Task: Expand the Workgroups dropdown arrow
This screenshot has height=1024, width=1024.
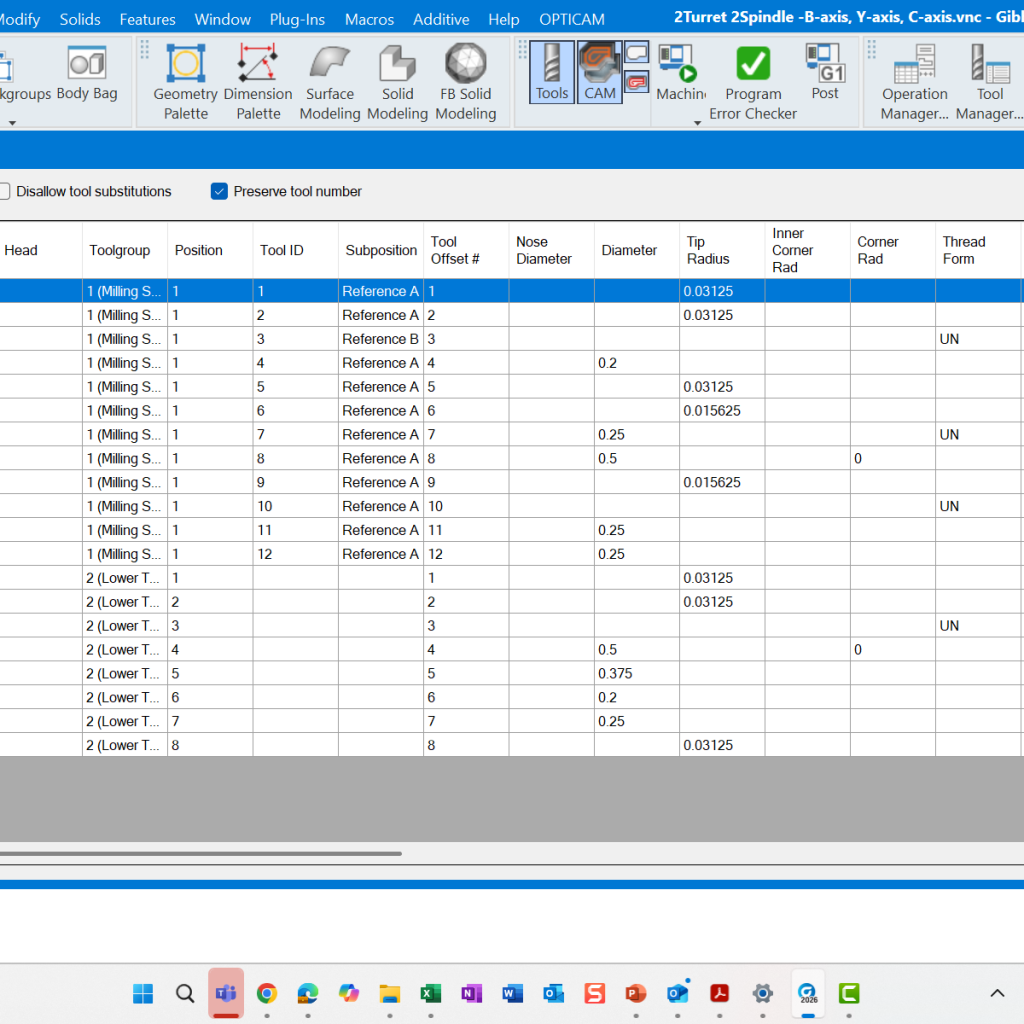Action: pyautogui.click(x=12, y=123)
